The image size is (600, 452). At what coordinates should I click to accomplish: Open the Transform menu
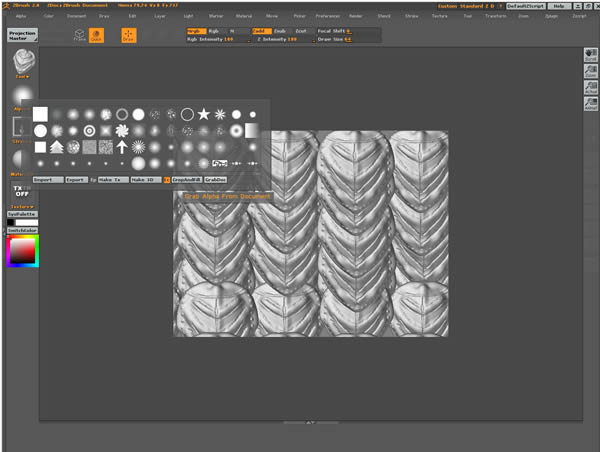pyautogui.click(x=496, y=16)
